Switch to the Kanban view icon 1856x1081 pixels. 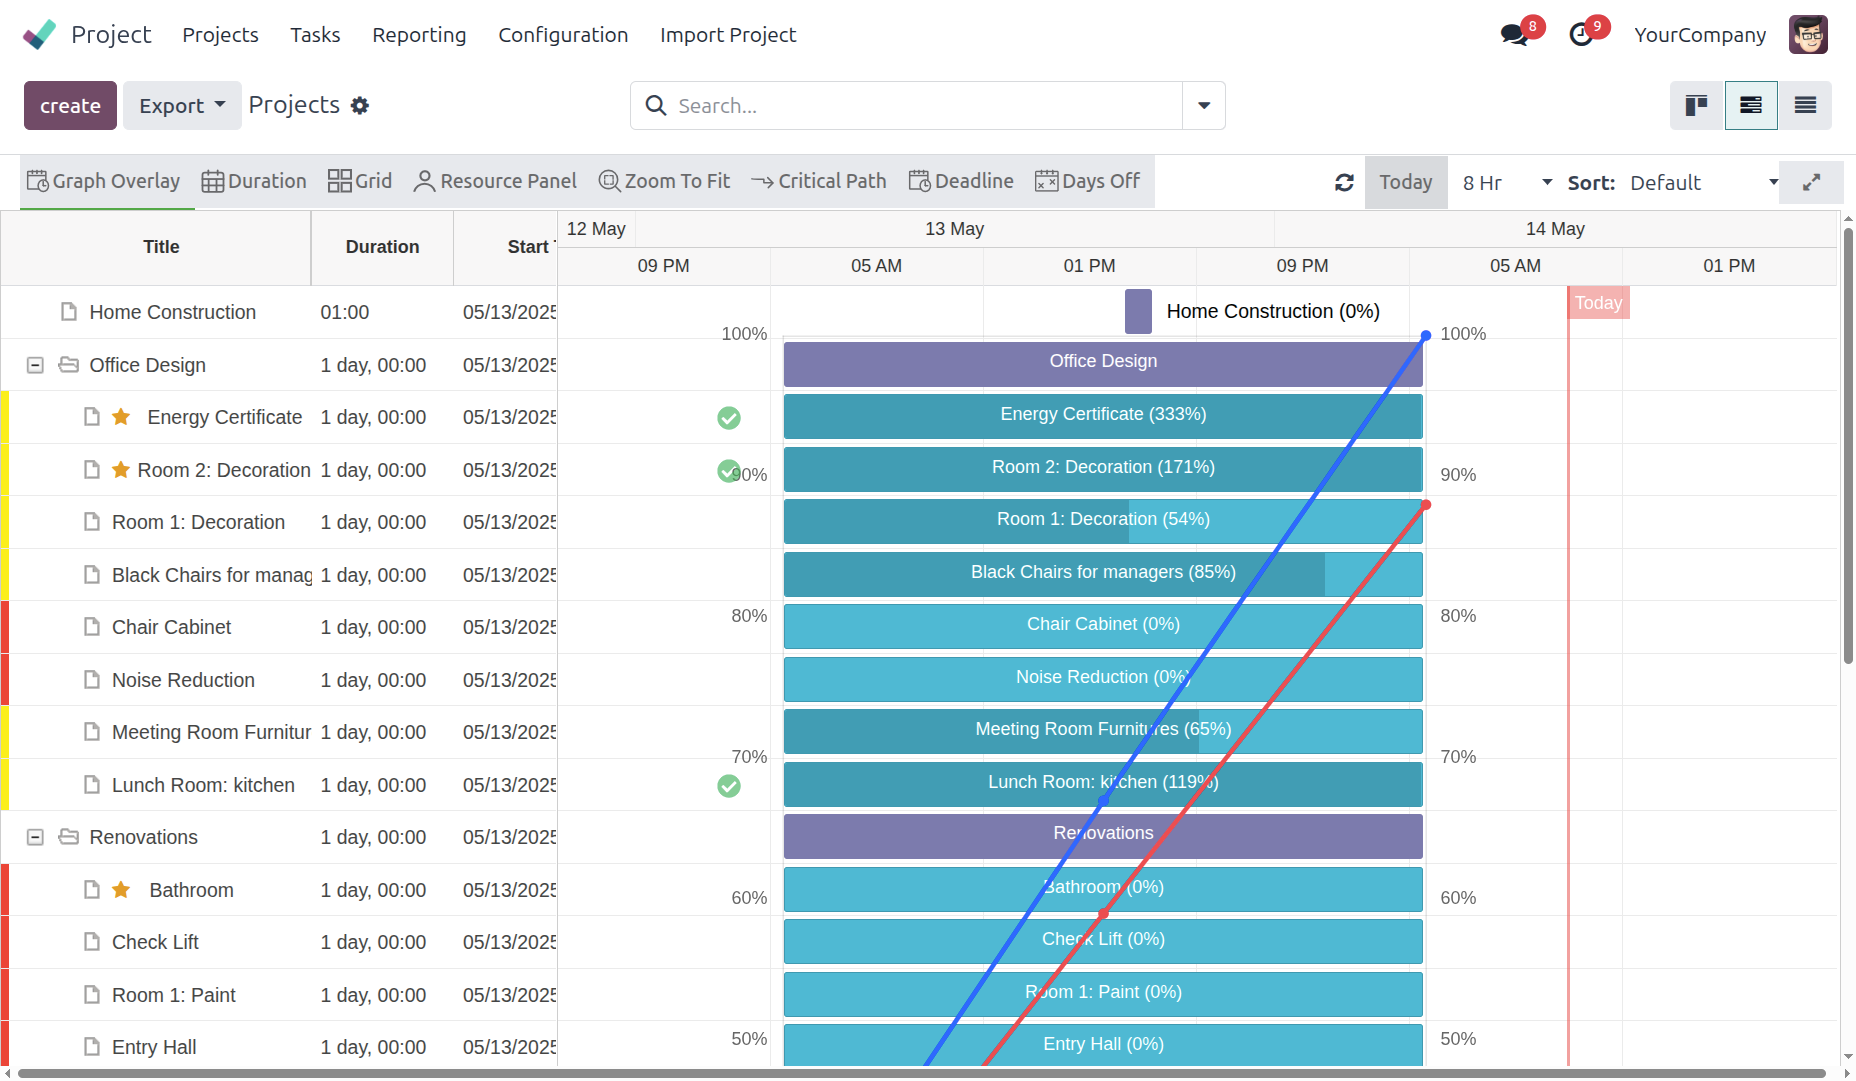point(1696,106)
